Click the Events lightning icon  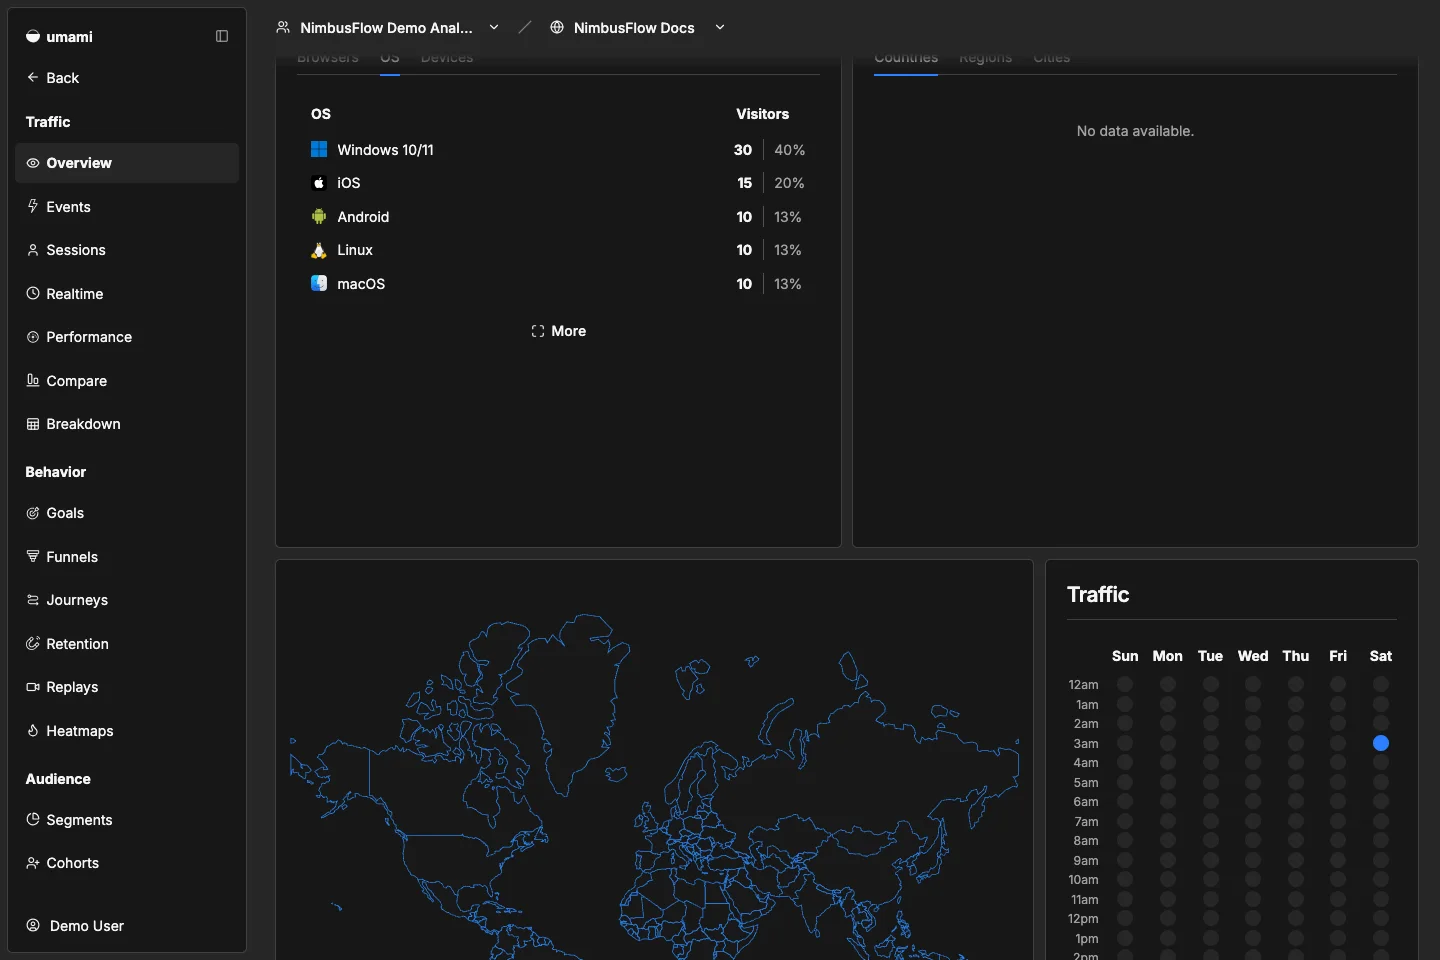tap(33, 206)
